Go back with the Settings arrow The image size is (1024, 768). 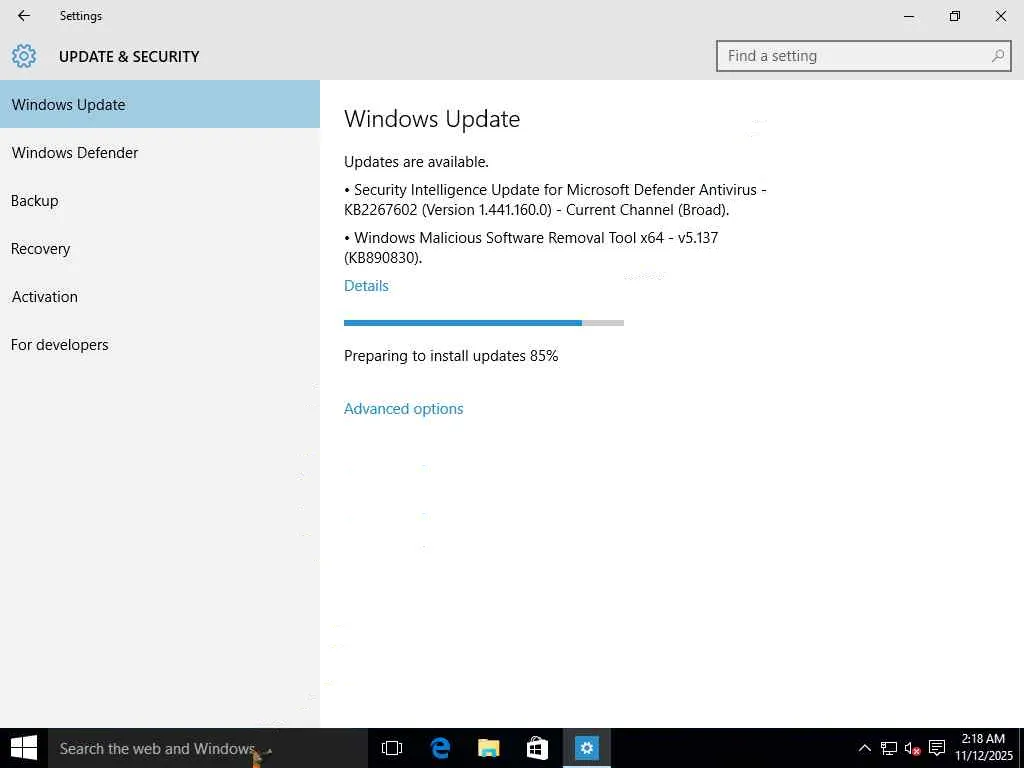coord(24,16)
